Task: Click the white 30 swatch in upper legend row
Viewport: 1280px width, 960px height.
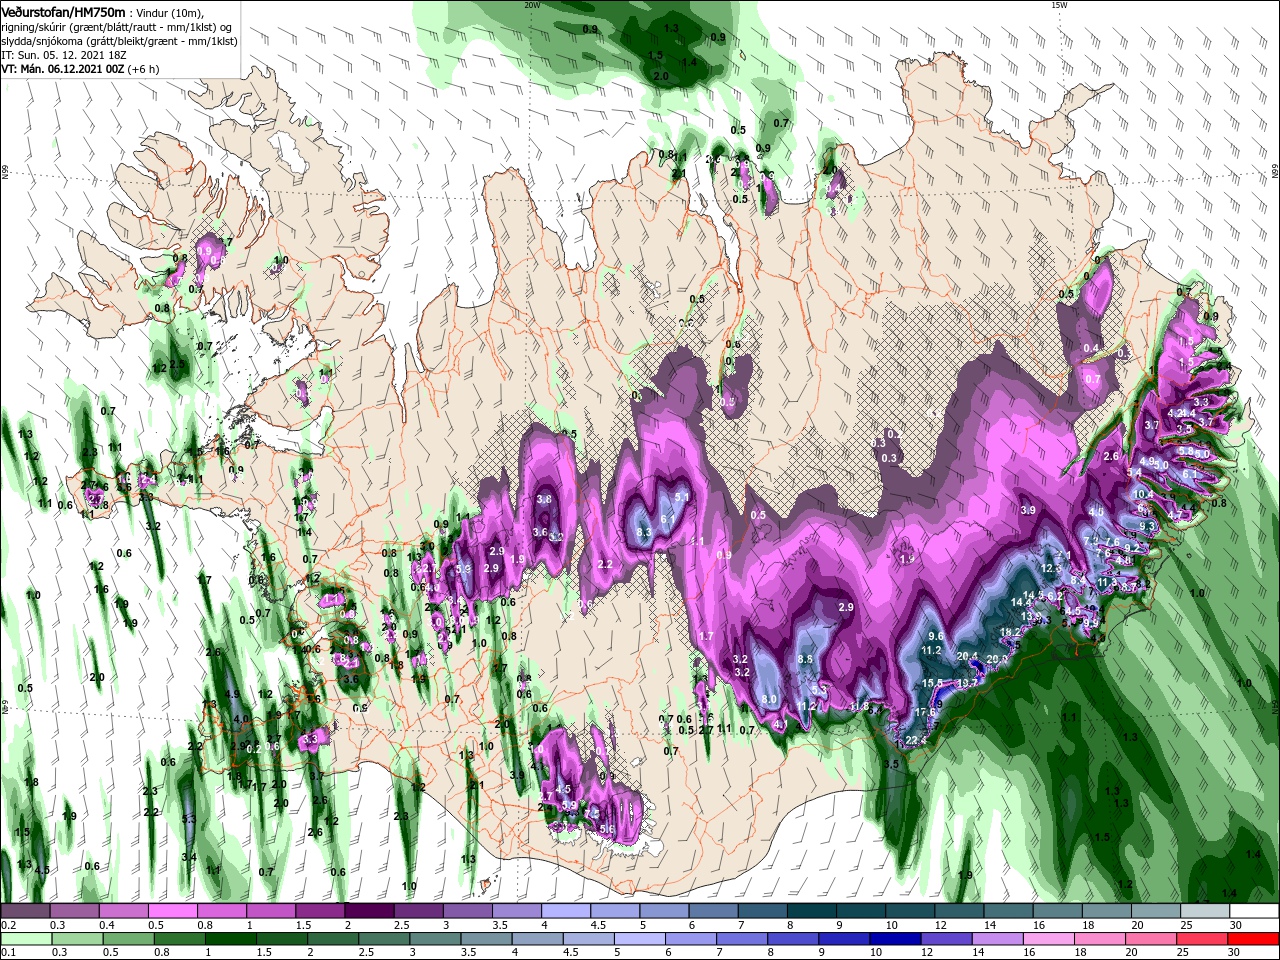Action: point(1252,911)
